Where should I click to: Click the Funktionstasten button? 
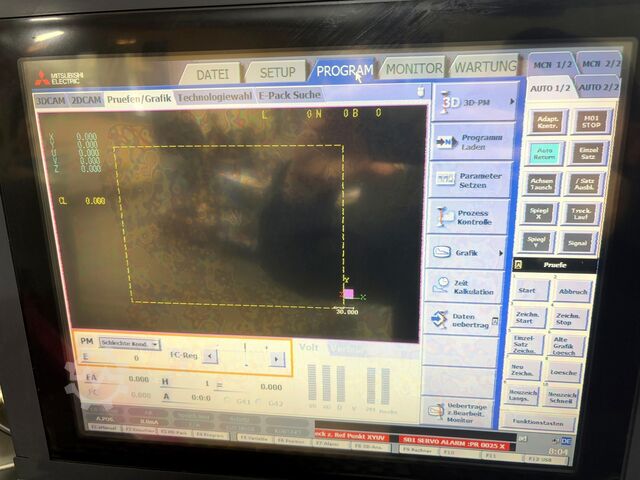coord(537,422)
